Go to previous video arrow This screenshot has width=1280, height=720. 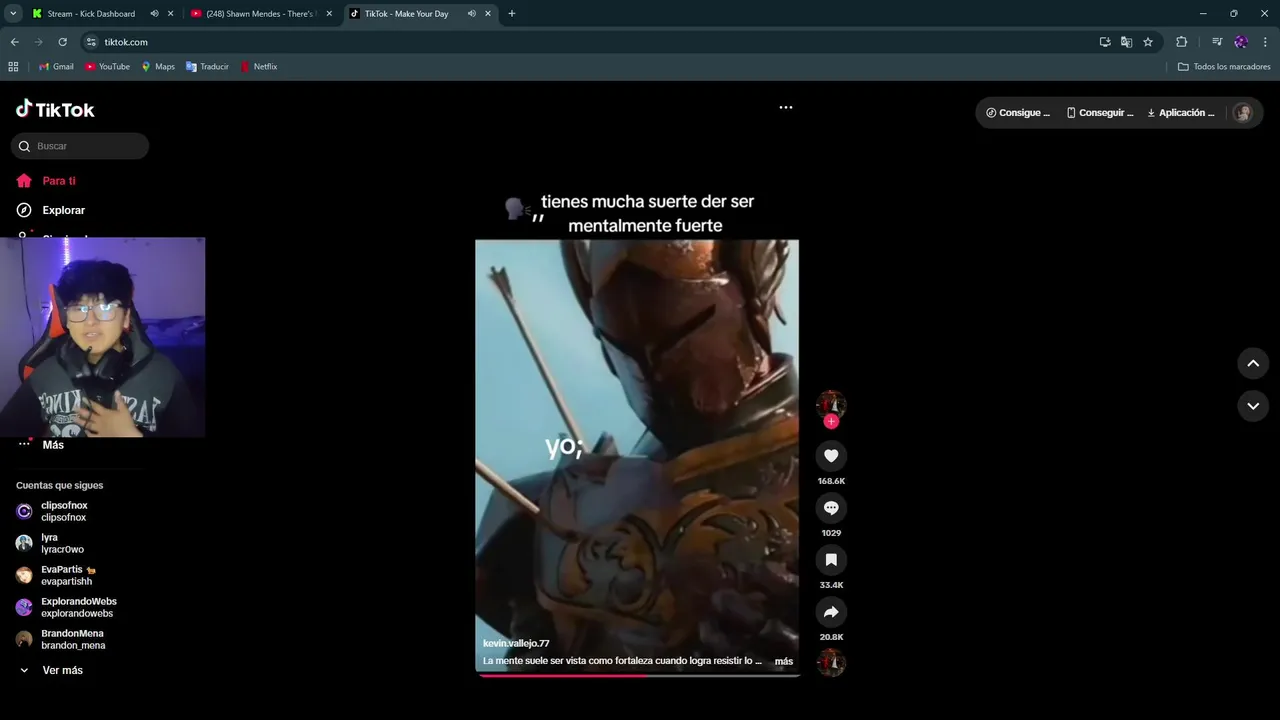pos(1253,363)
